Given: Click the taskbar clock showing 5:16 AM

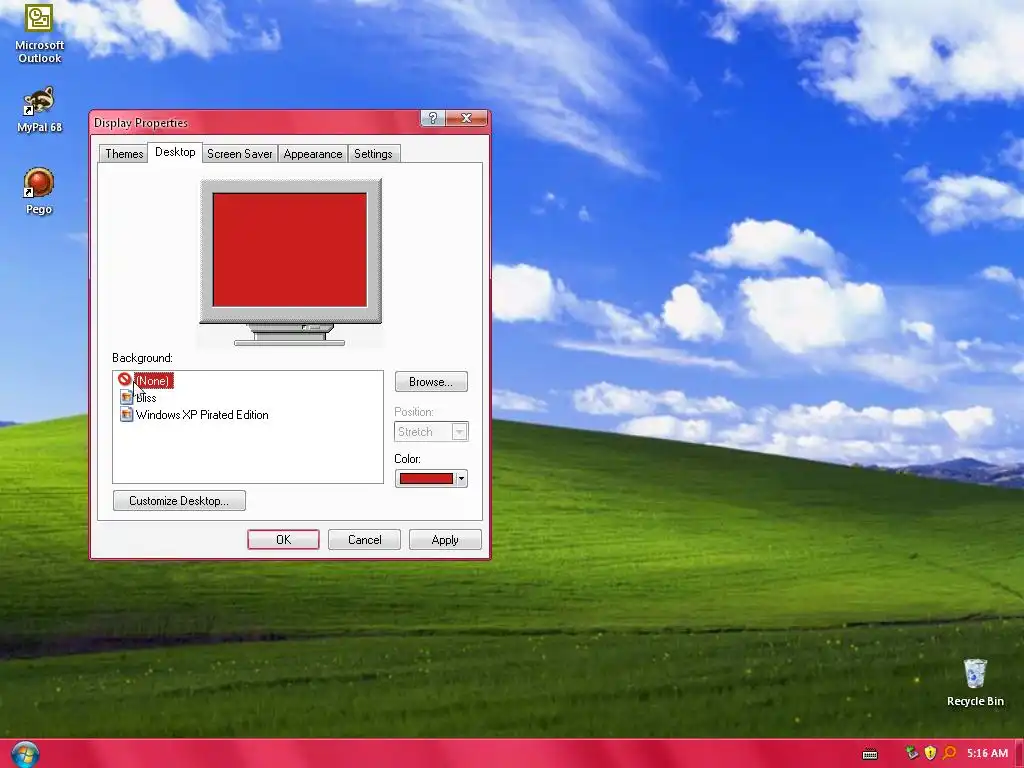Looking at the screenshot, I should (987, 753).
